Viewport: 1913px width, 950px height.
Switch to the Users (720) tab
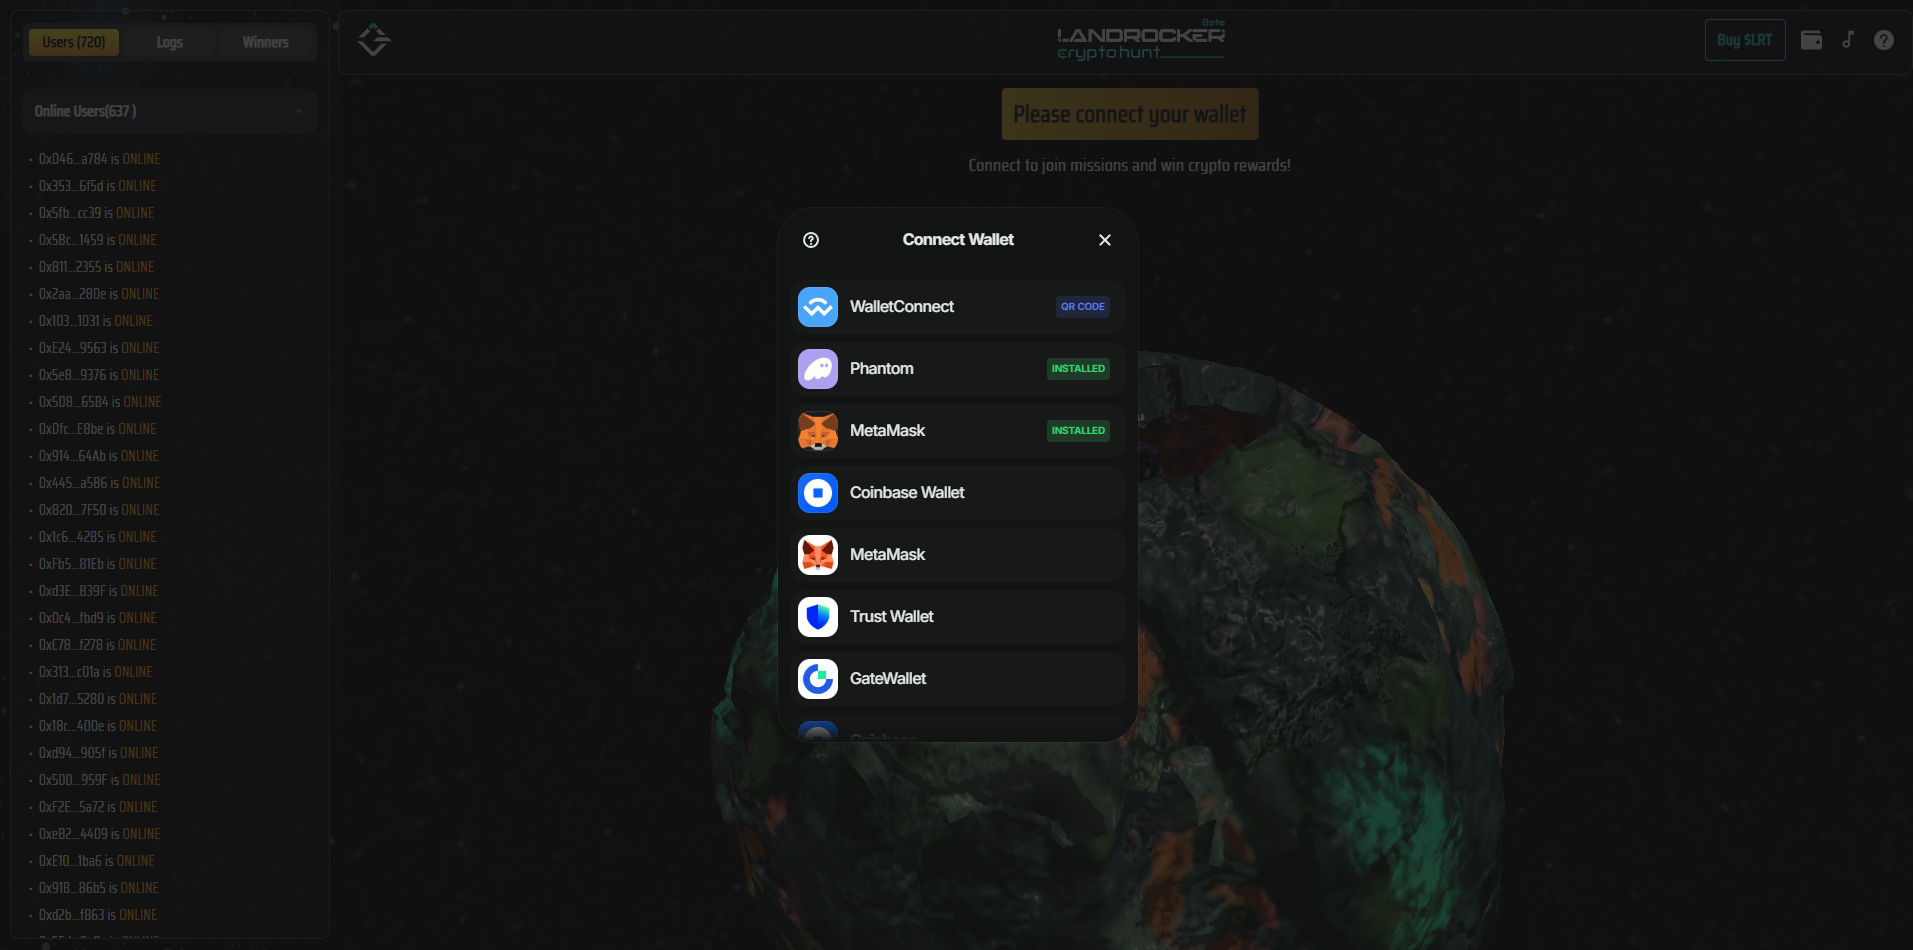(x=74, y=42)
